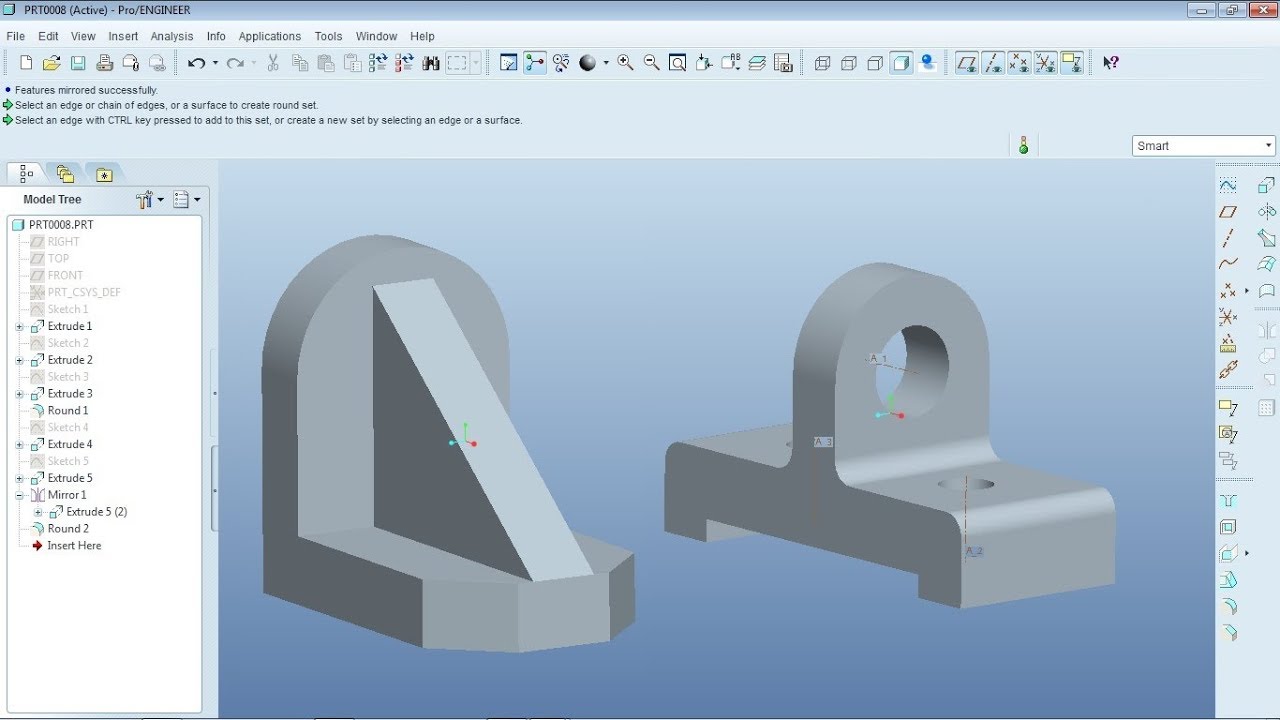This screenshot has height=720, width=1280.
Task: Select the Datum Axis tool
Action: pyautogui.click(x=1228, y=238)
